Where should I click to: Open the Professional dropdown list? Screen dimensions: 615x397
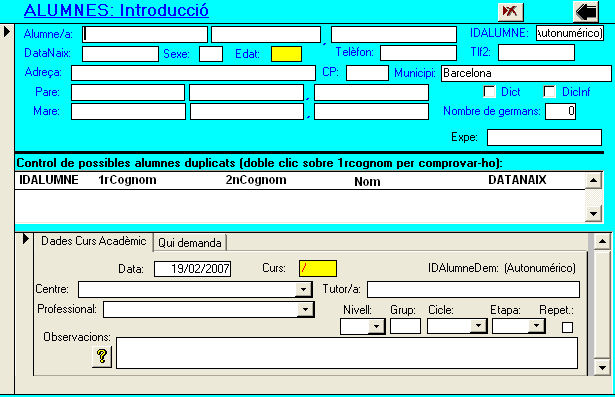306,310
